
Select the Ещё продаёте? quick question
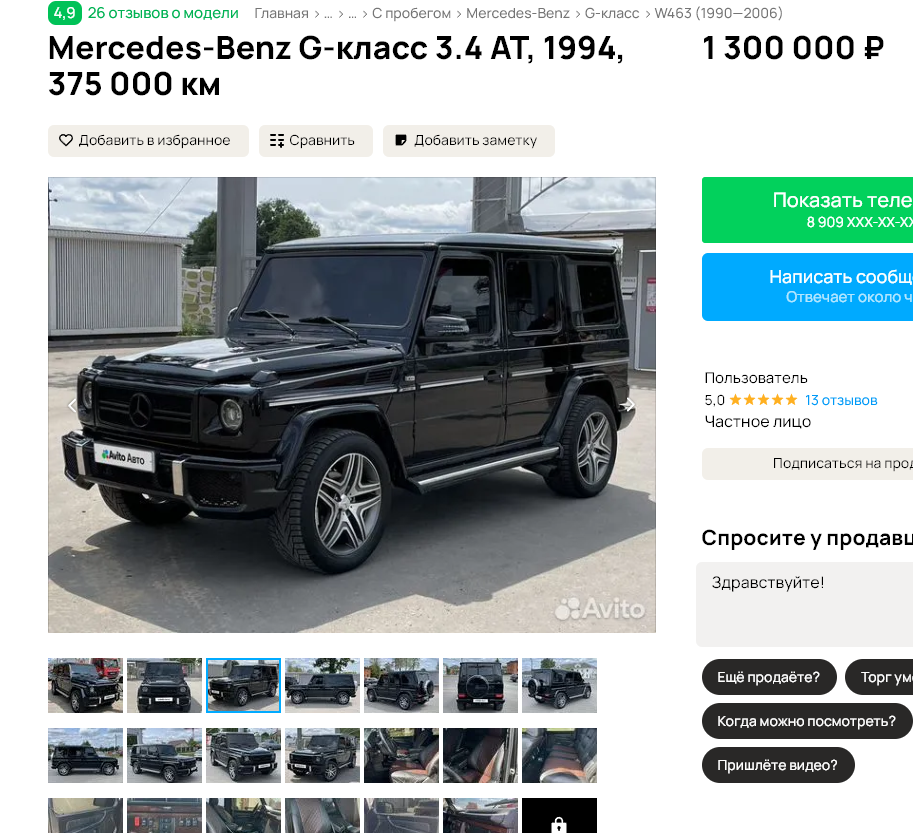pos(769,677)
